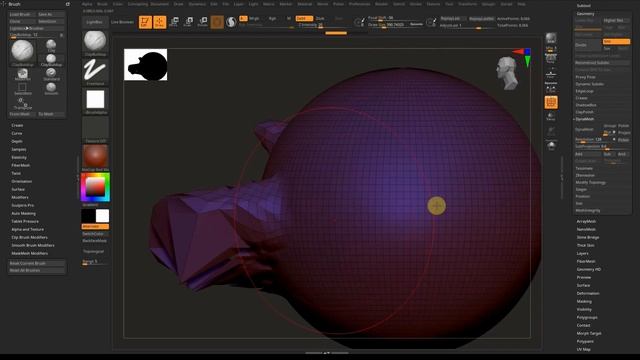Open the Stroke menu

416,4
